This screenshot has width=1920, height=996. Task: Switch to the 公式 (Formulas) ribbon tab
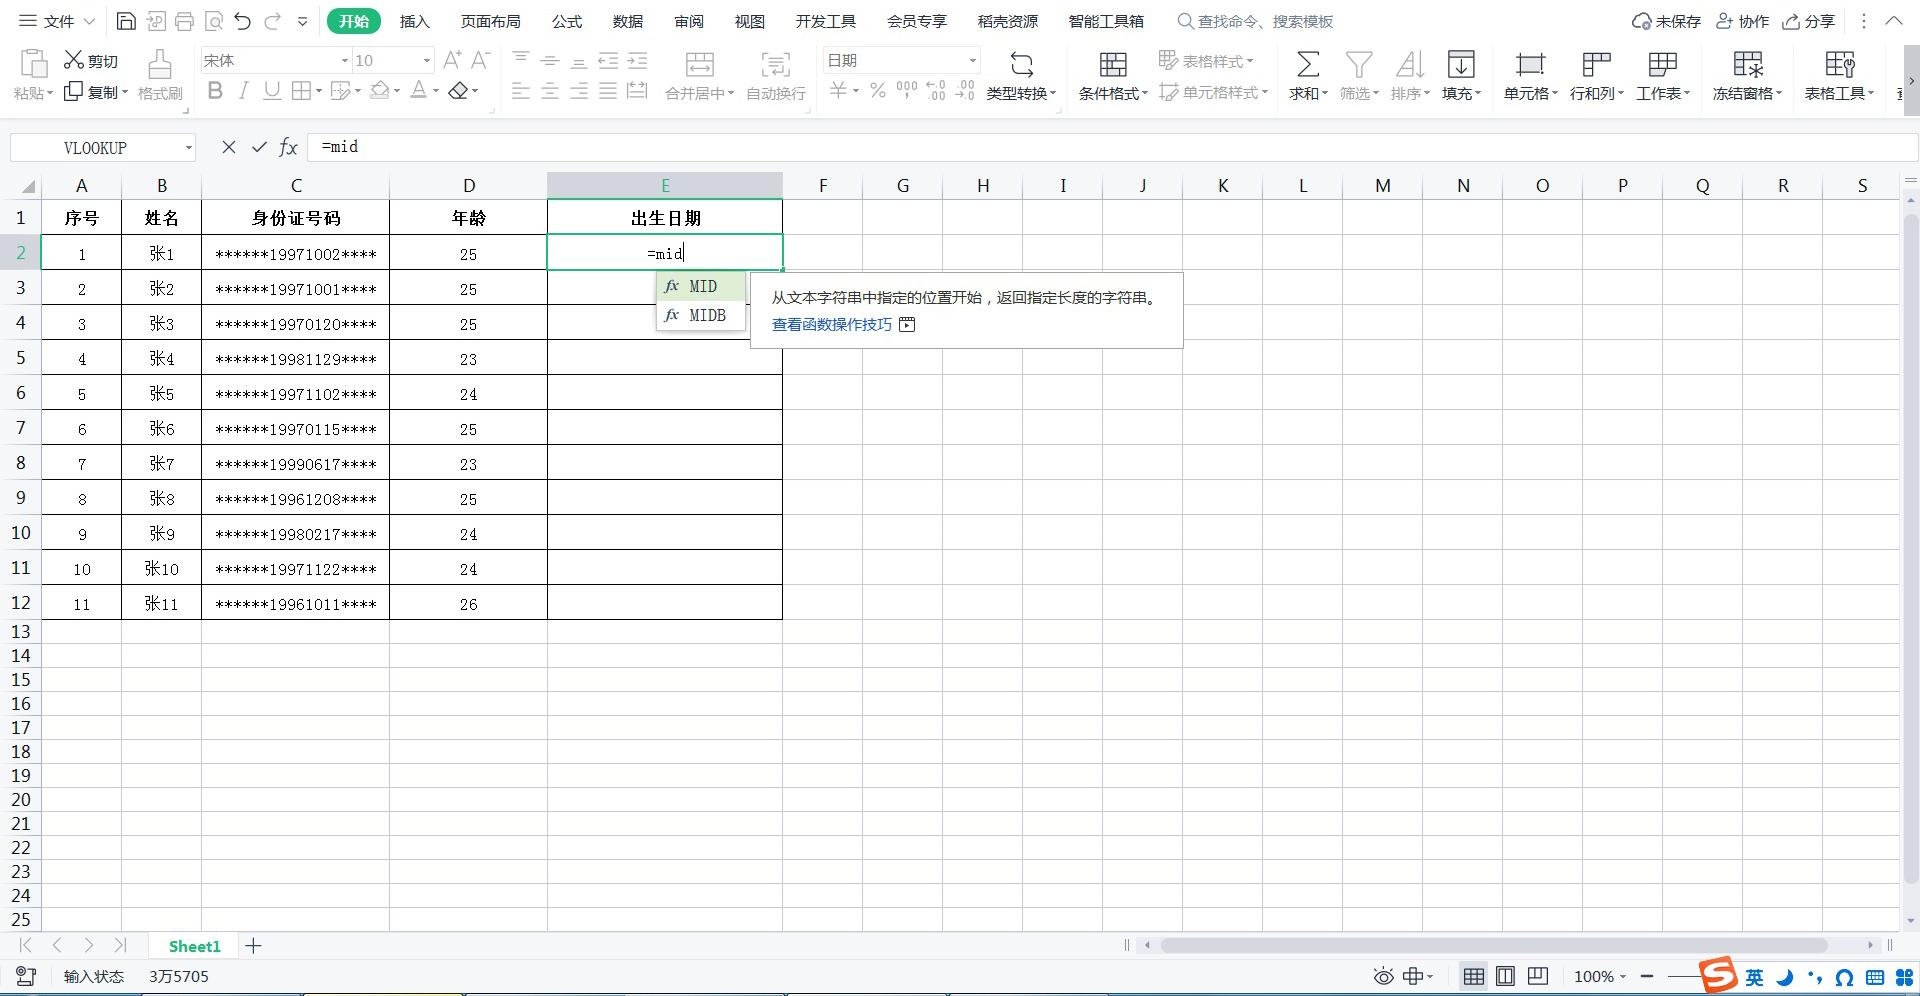pos(566,21)
